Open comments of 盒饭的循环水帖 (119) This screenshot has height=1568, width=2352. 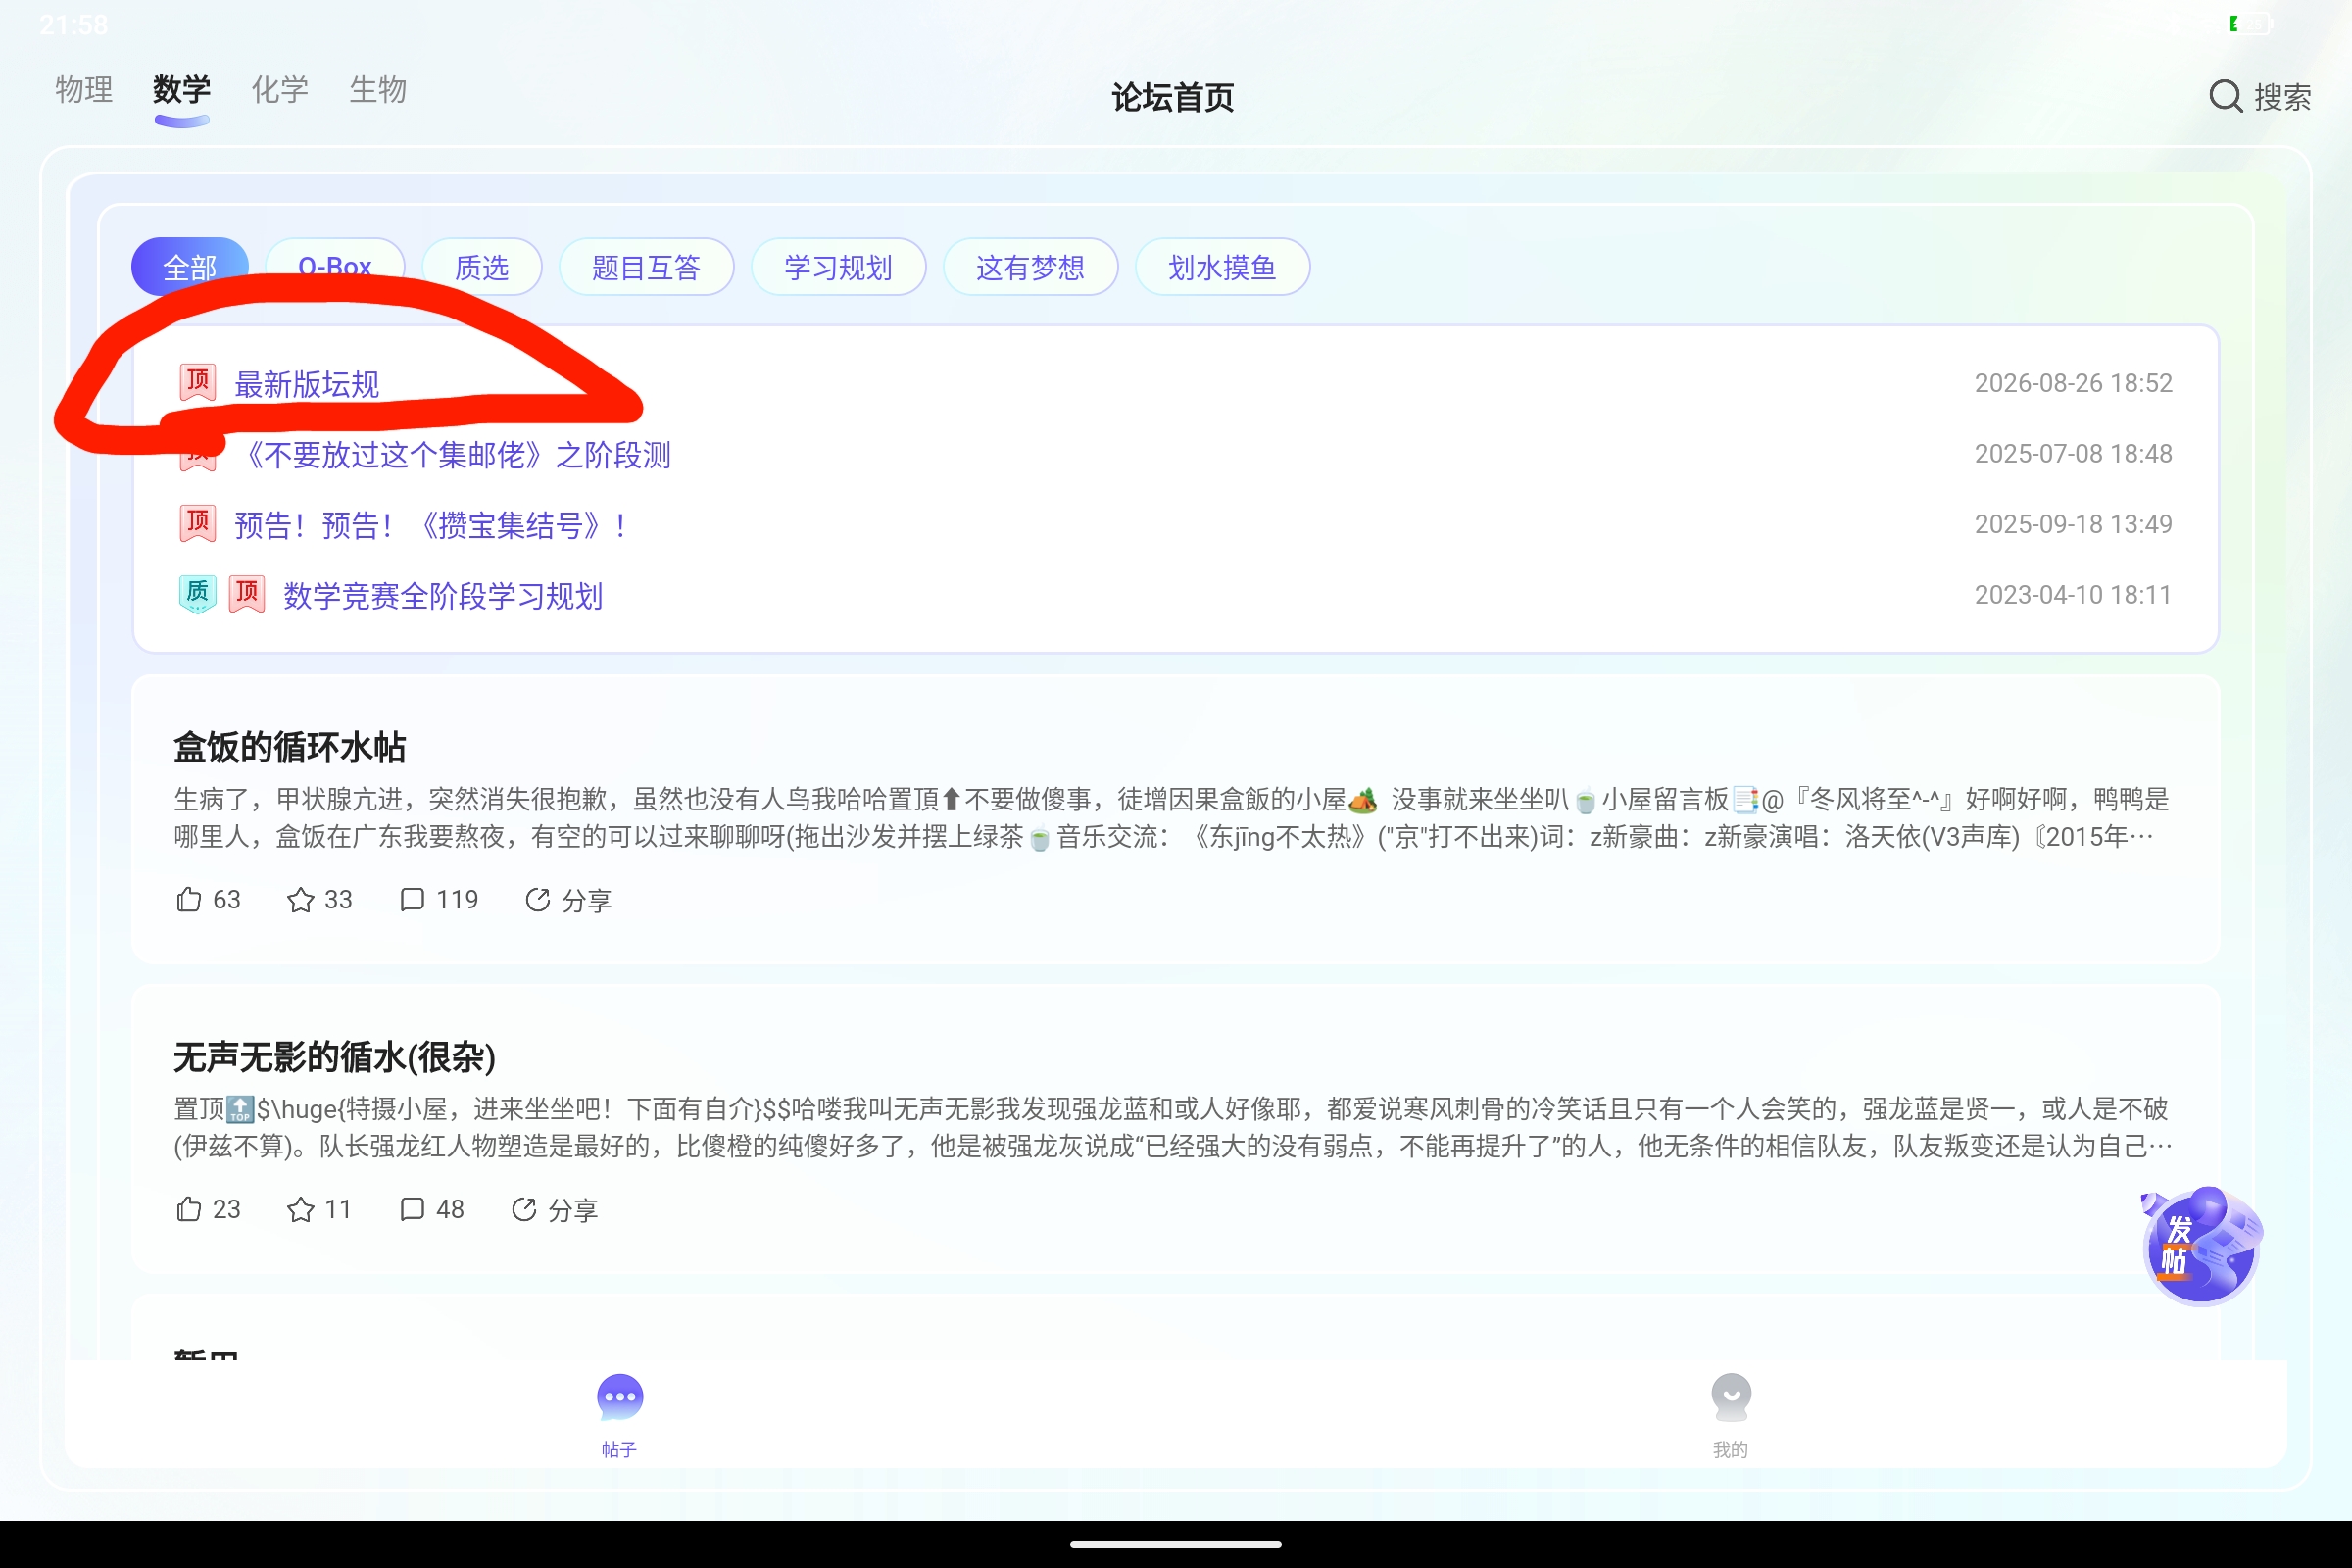pos(438,899)
